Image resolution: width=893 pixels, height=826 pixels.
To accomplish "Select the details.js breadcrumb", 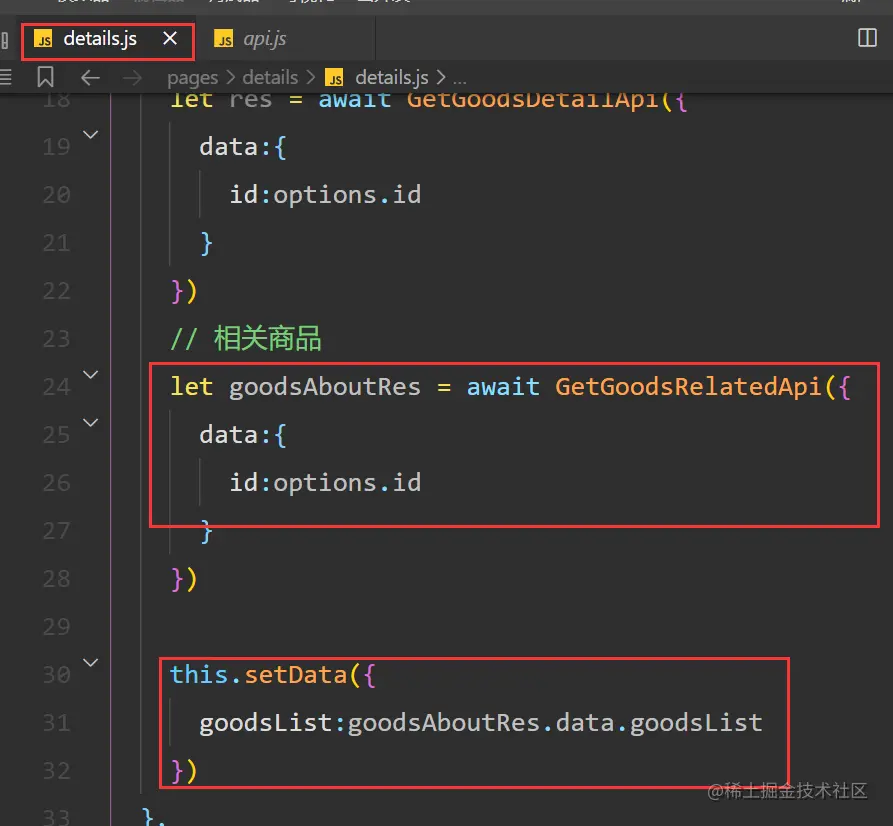I will point(392,77).
